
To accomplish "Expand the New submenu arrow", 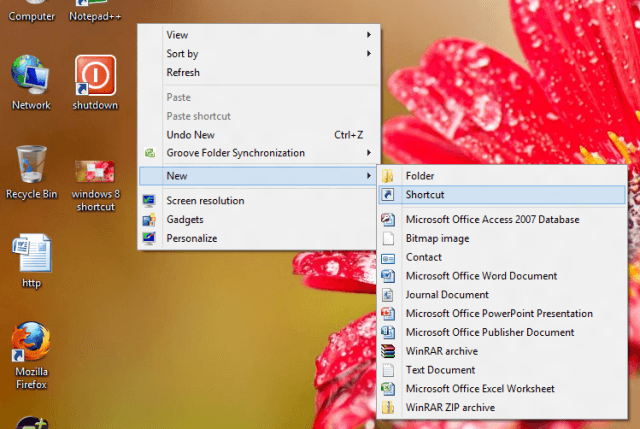I will [369, 176].
